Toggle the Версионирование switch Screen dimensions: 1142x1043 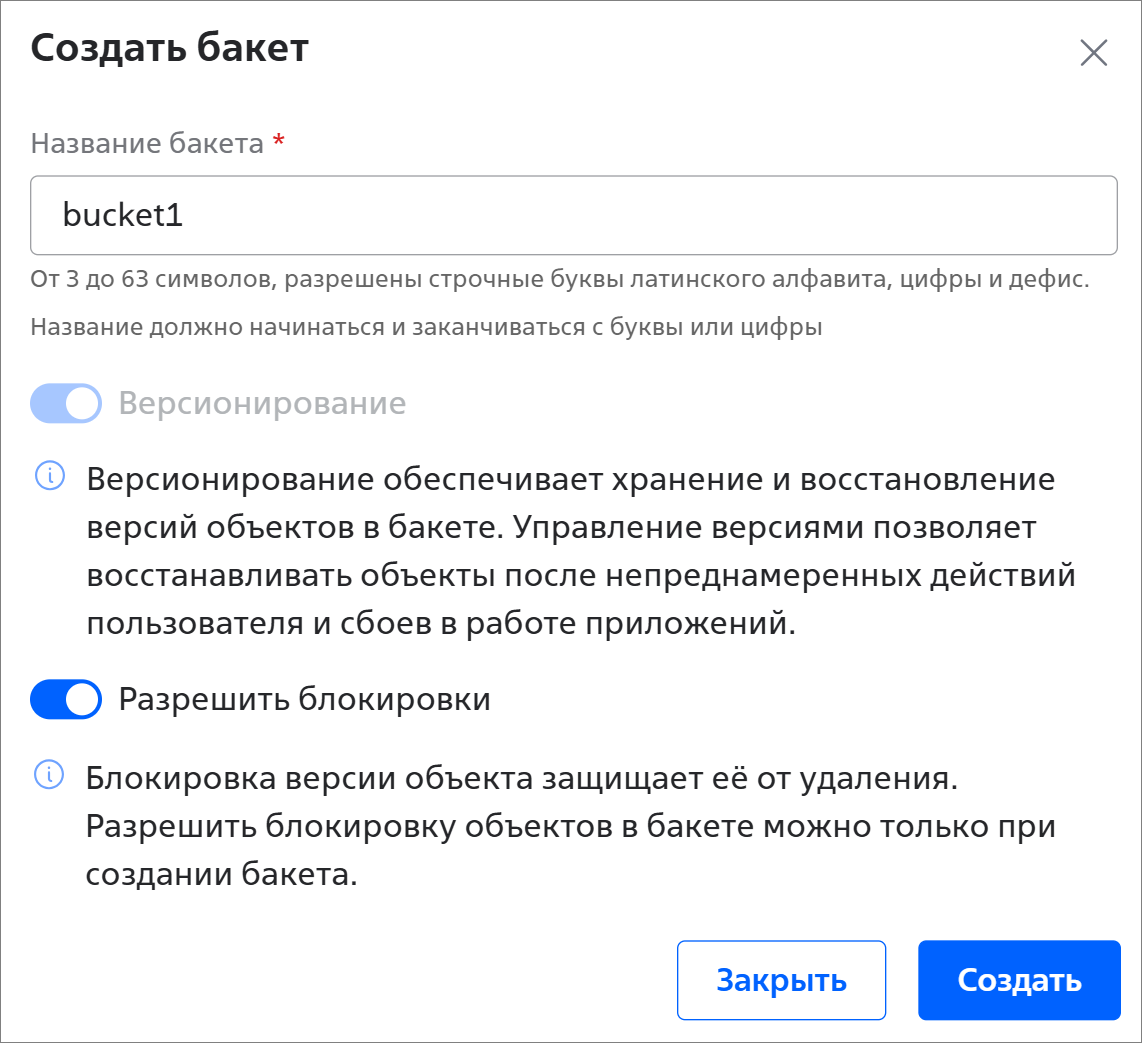(x=66, y=403)
